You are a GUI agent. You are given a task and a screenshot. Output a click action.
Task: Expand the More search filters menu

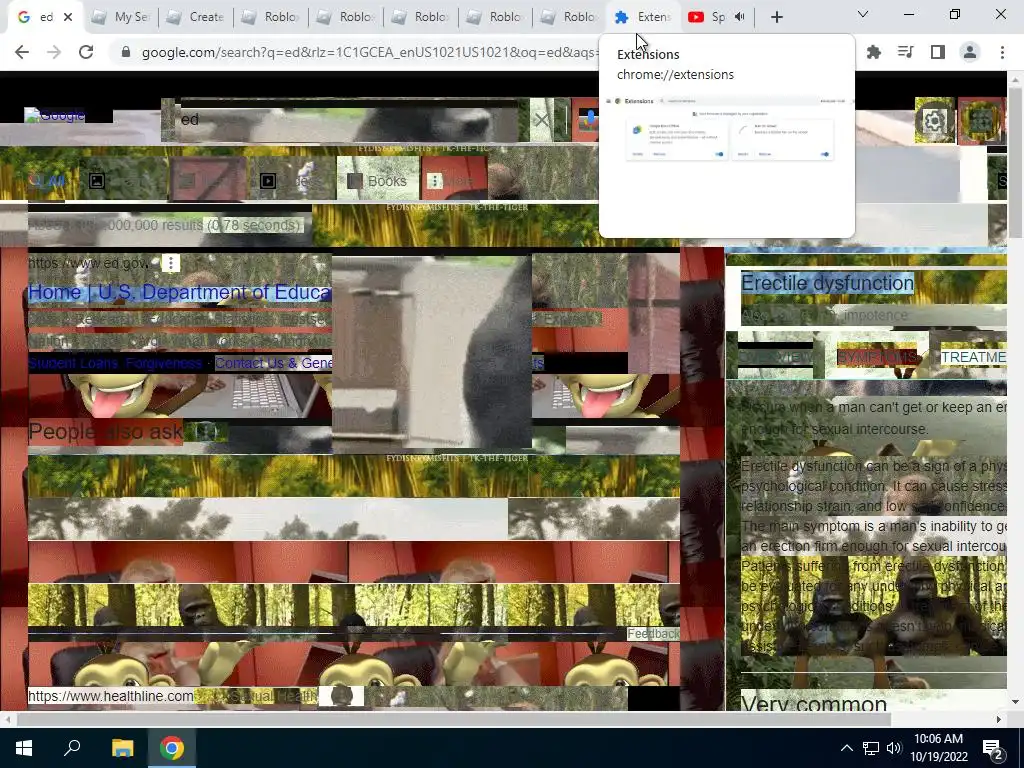[451, 181]
